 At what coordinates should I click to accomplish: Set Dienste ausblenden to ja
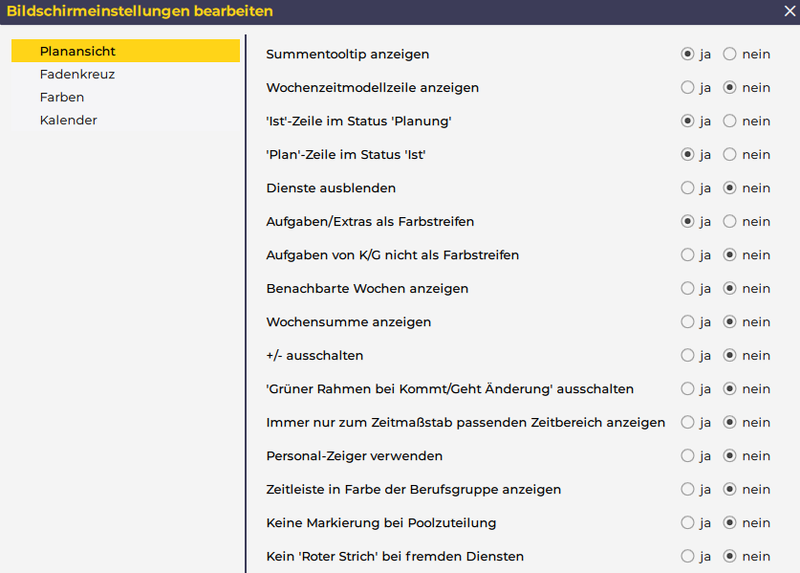687,188
